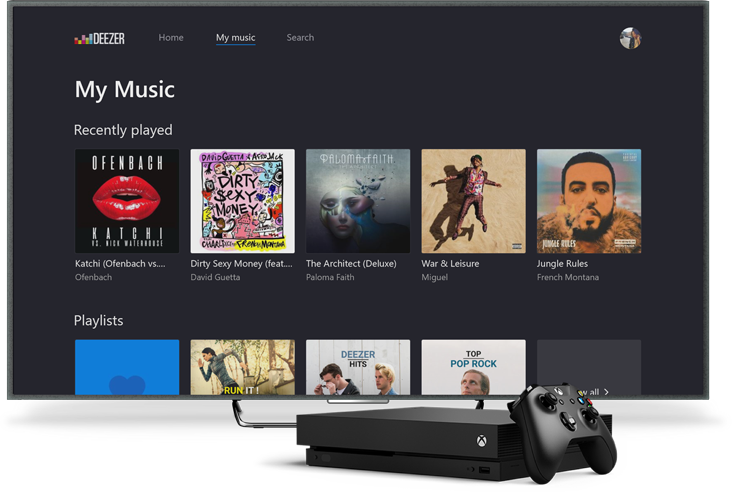The width and height of the screenshot is (732, 494).
Task: Open artist link French Montana
Action: pyautogui.click(x=568, y=277)
